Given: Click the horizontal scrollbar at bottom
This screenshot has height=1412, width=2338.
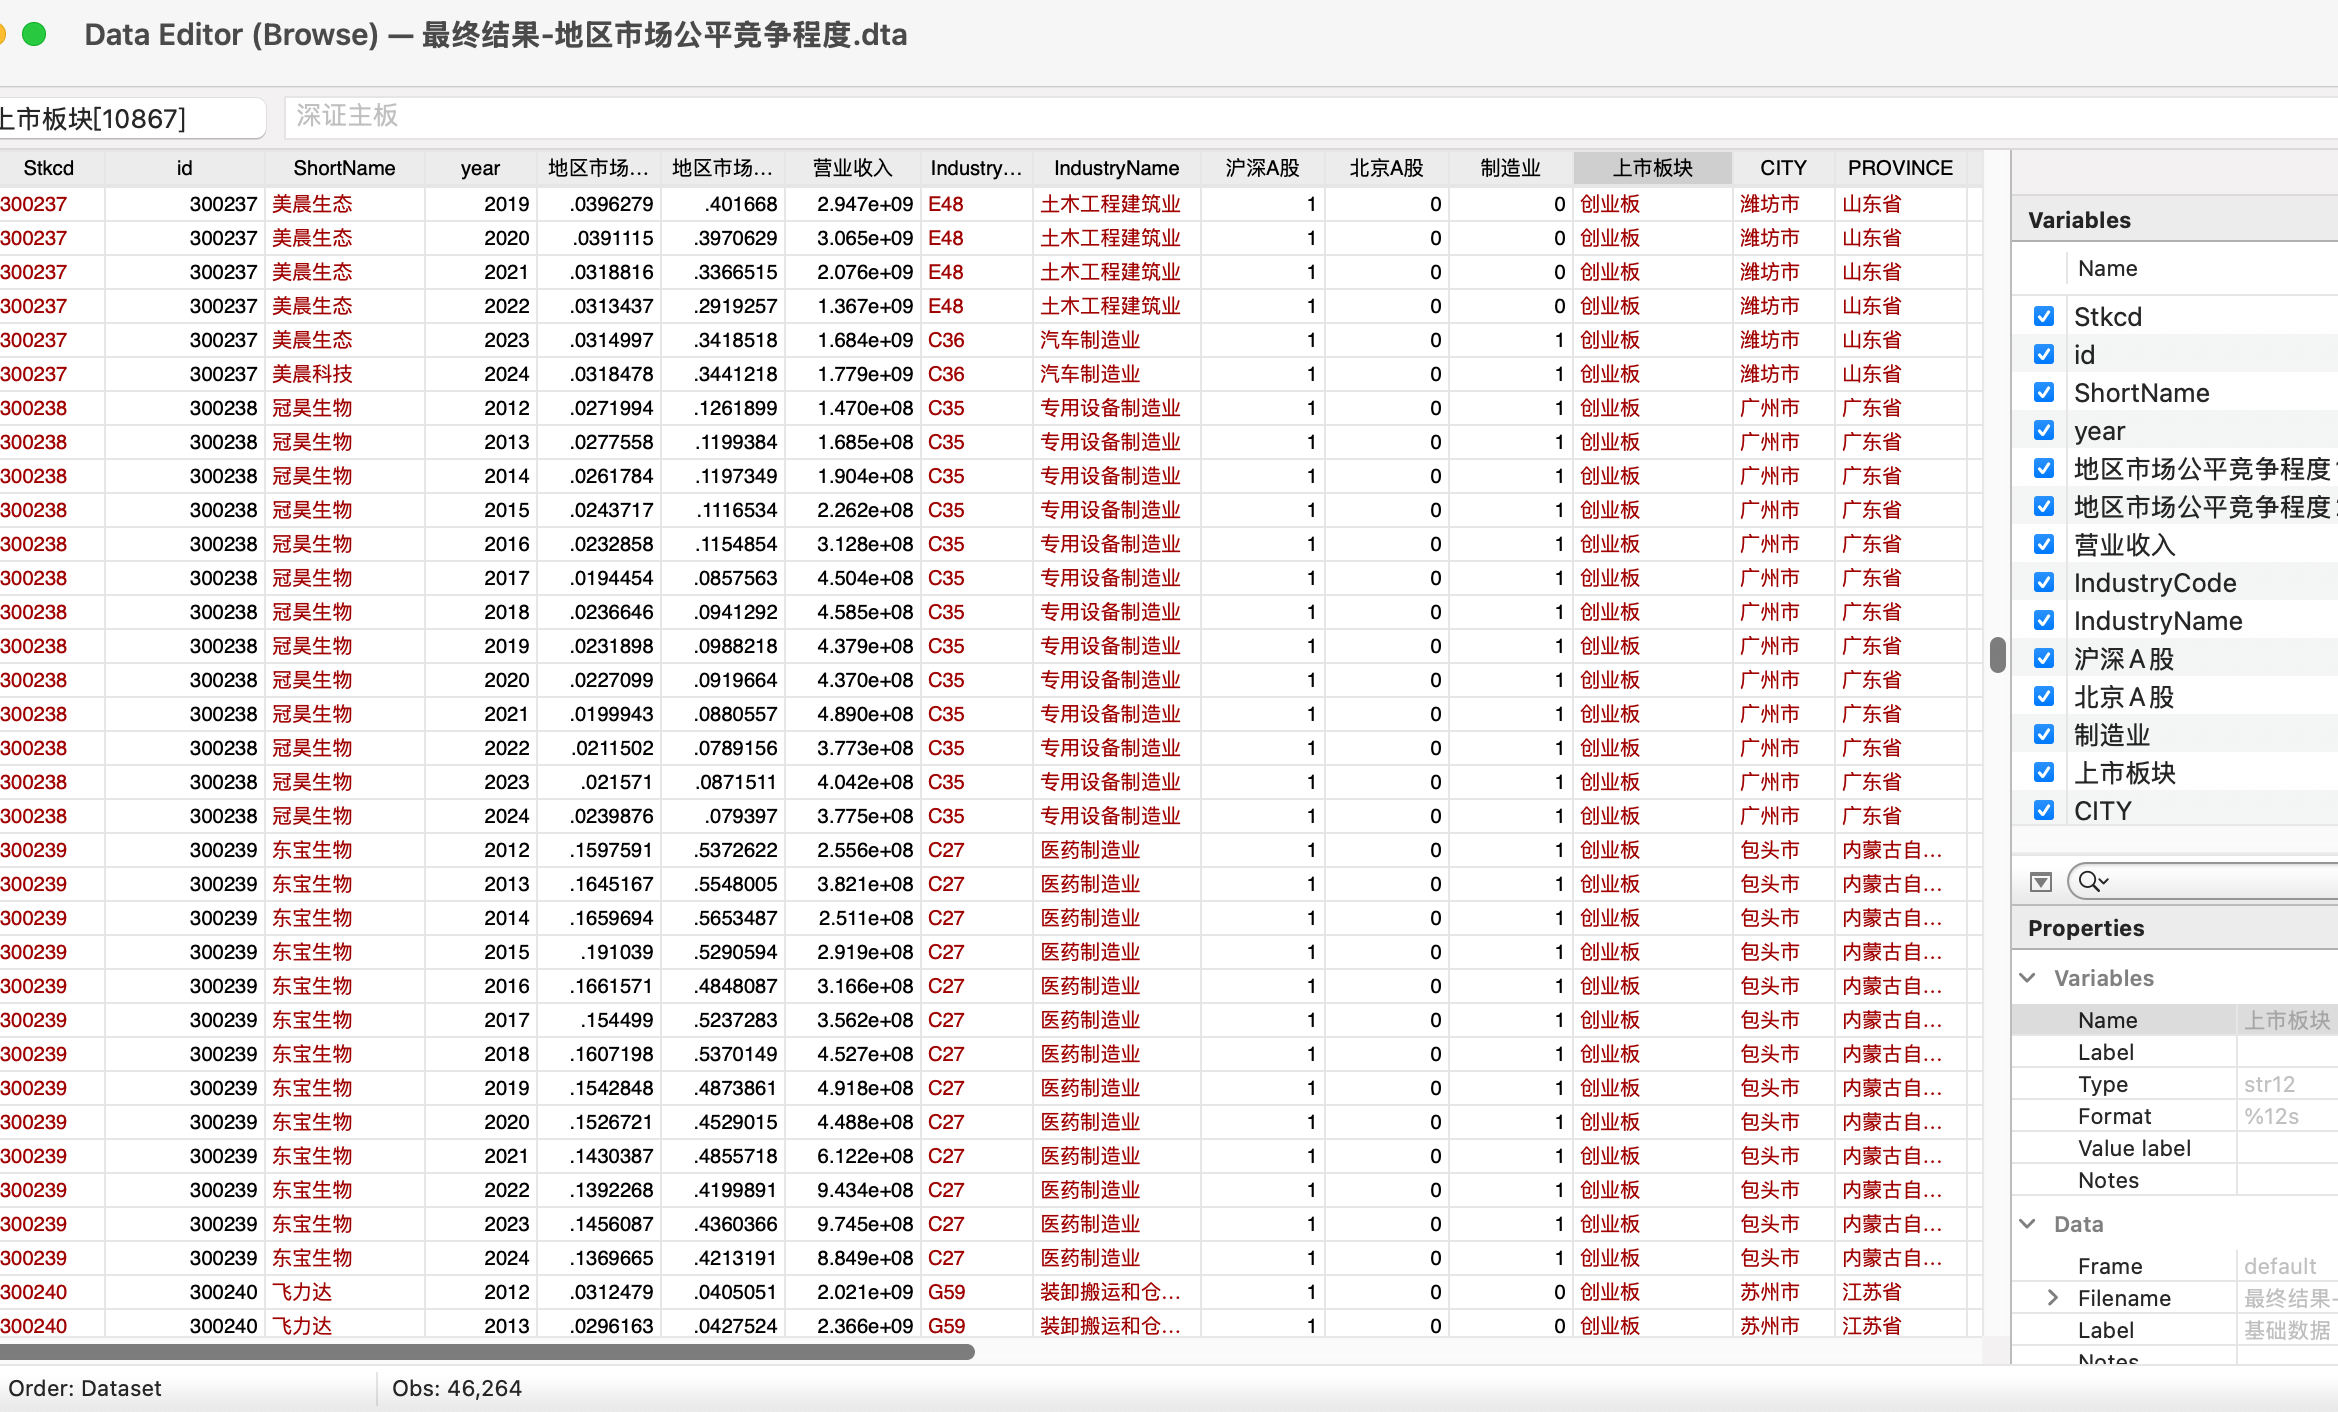Looking at the screenshot, I should click(x=487, y=1352).
